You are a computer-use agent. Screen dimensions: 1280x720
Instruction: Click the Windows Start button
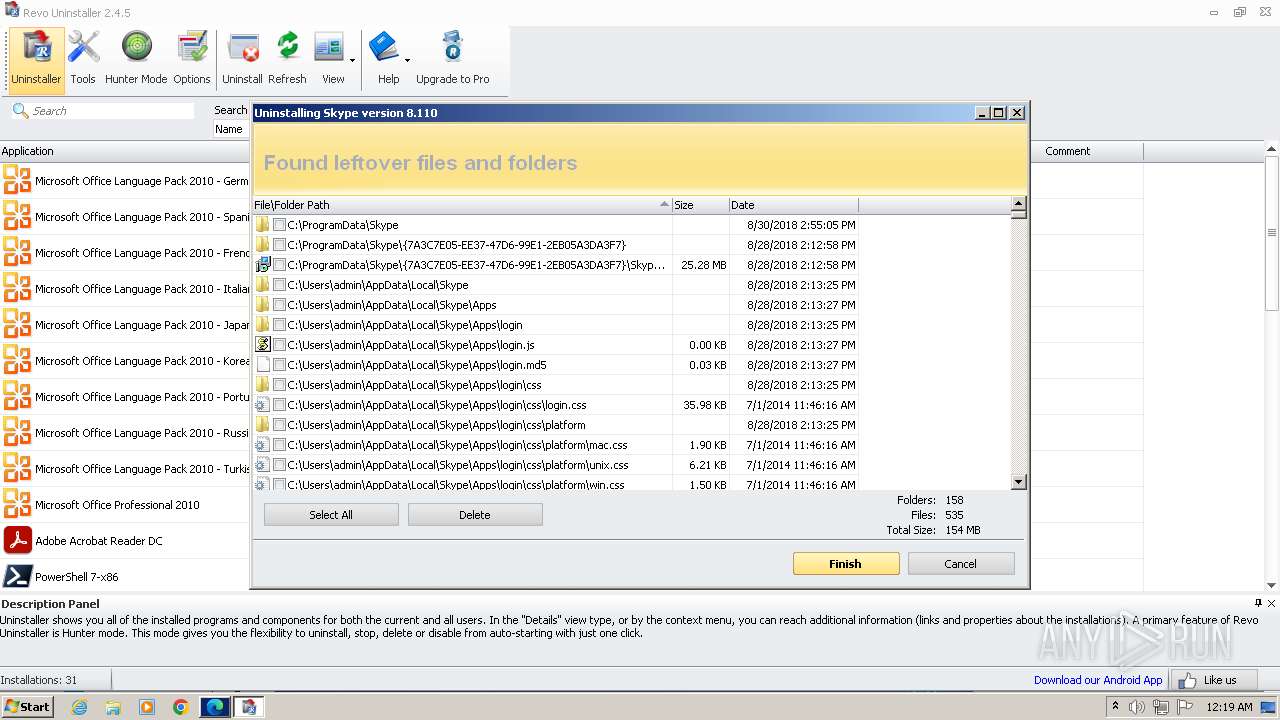pos(27,707)
